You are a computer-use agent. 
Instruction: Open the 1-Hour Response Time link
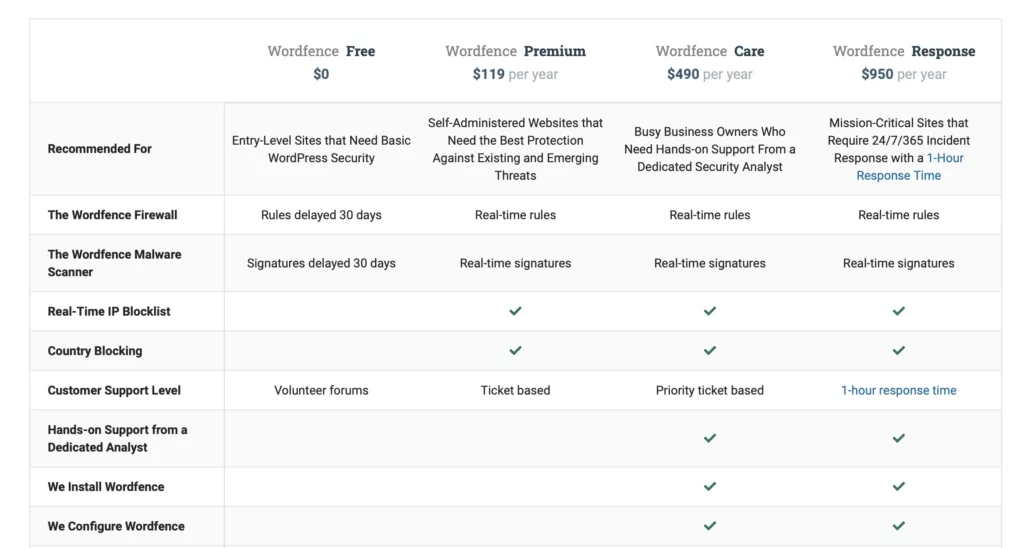click(910, 167)
